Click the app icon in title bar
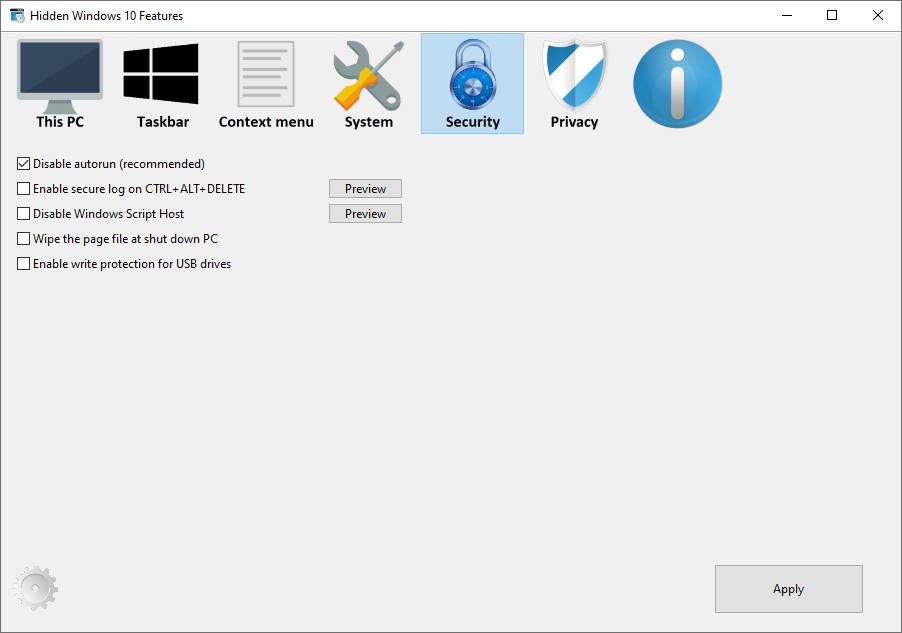902x633 pixels. tap(17, 16)
